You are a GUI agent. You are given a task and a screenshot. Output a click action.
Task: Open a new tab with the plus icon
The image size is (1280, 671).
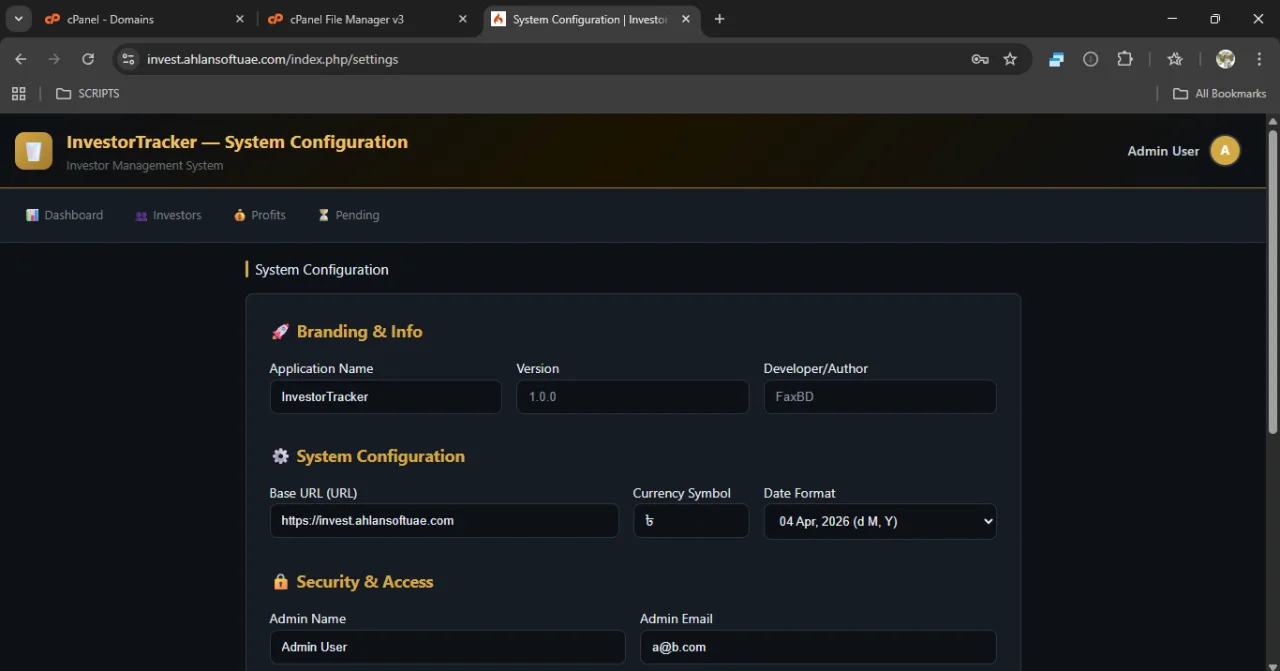tap(719, 19)
